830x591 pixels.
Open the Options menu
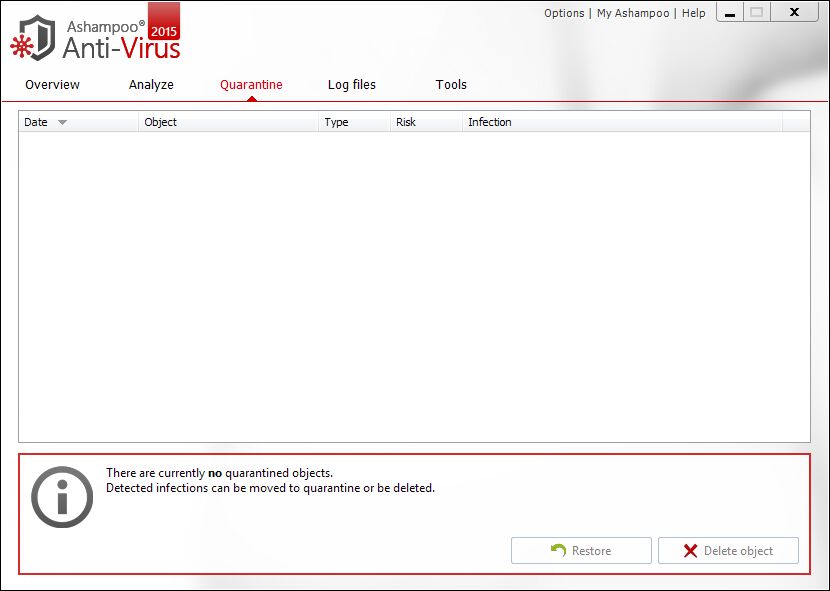(x=564, y=13)
